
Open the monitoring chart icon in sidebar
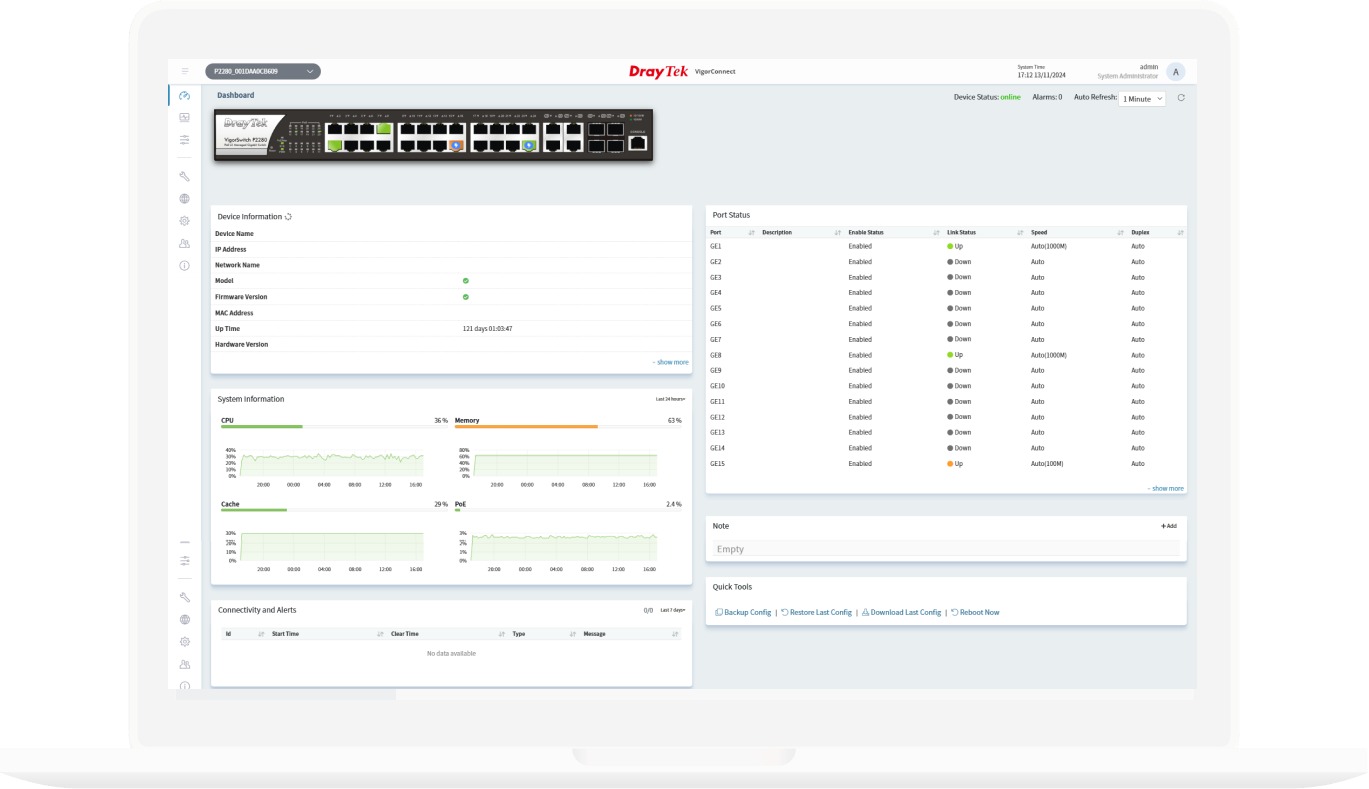(x=184, y=118)
